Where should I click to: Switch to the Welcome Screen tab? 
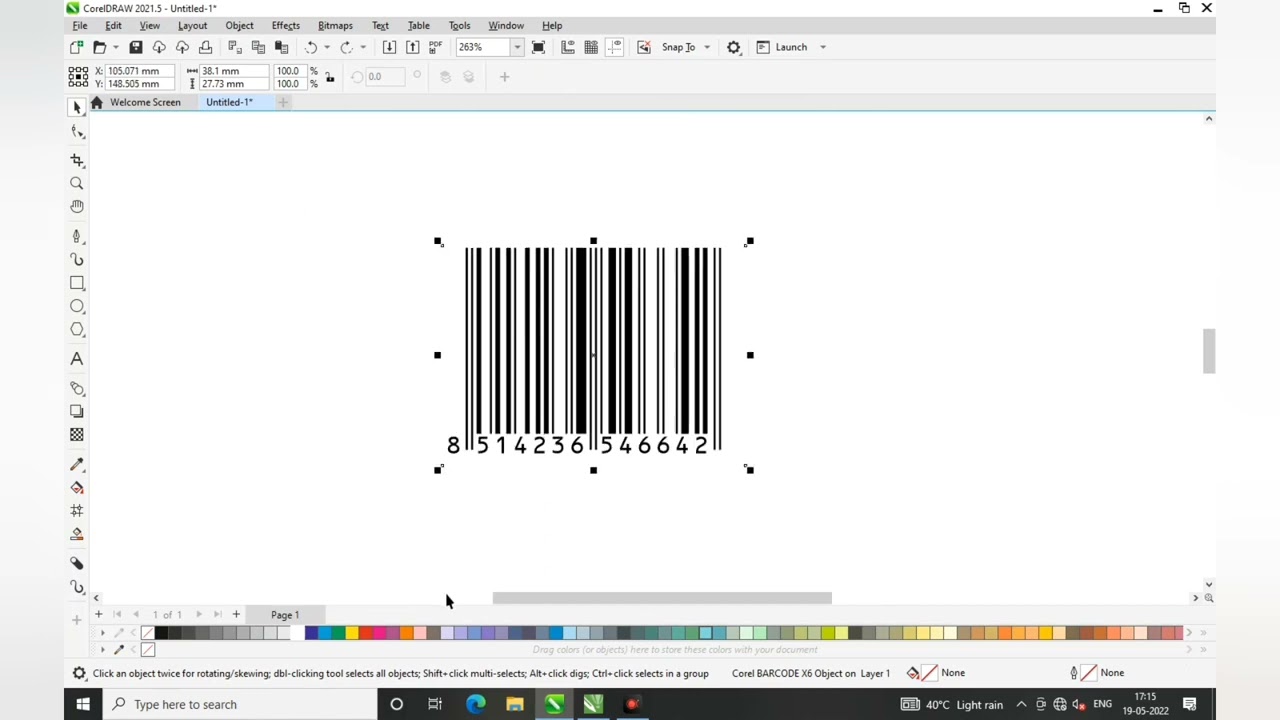pos(145,102)
